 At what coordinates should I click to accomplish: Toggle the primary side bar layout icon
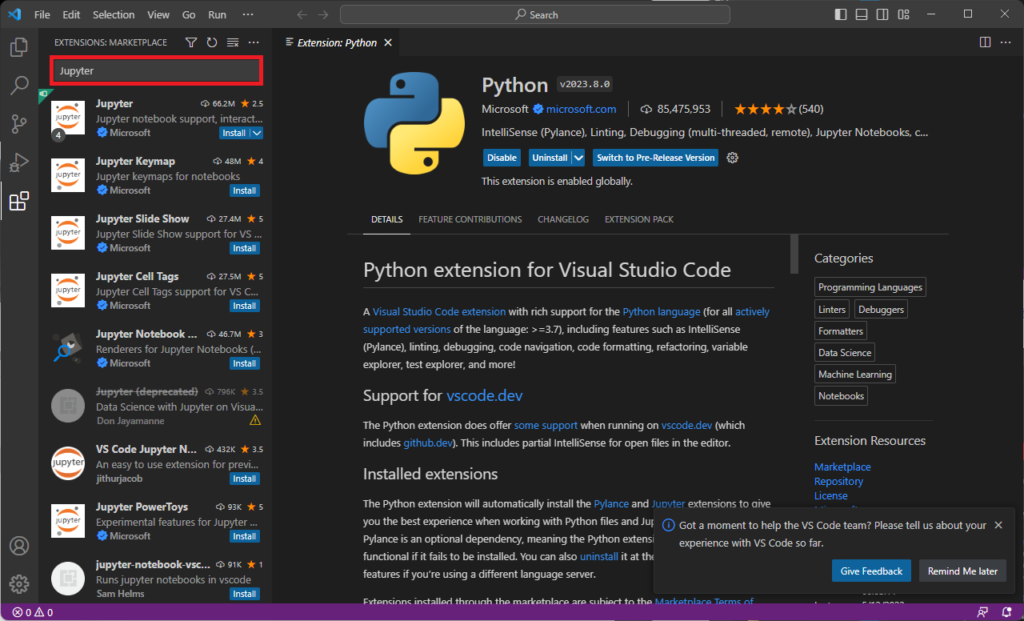tap(840, 14)
